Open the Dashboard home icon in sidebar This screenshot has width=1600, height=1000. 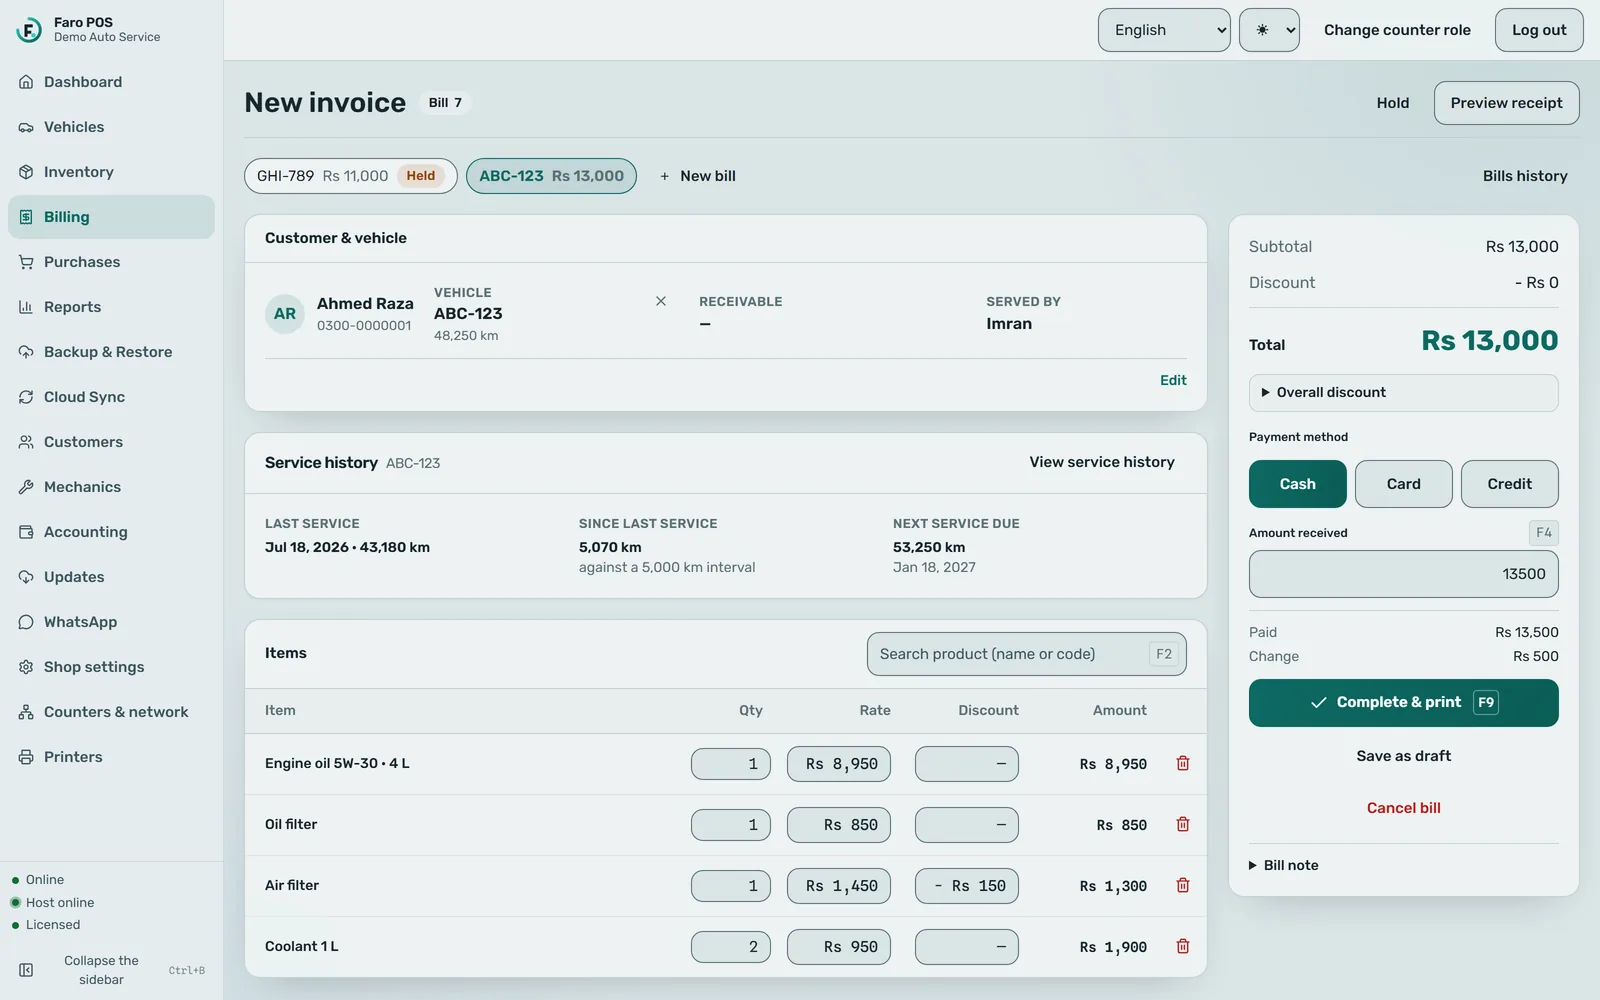tap(26, 82)
